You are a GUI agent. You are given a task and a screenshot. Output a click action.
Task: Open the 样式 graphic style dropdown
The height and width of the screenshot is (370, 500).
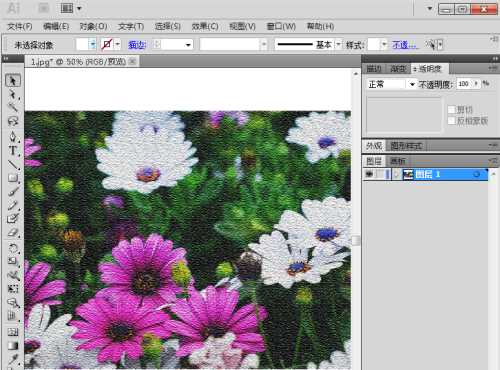click(384, 44)
